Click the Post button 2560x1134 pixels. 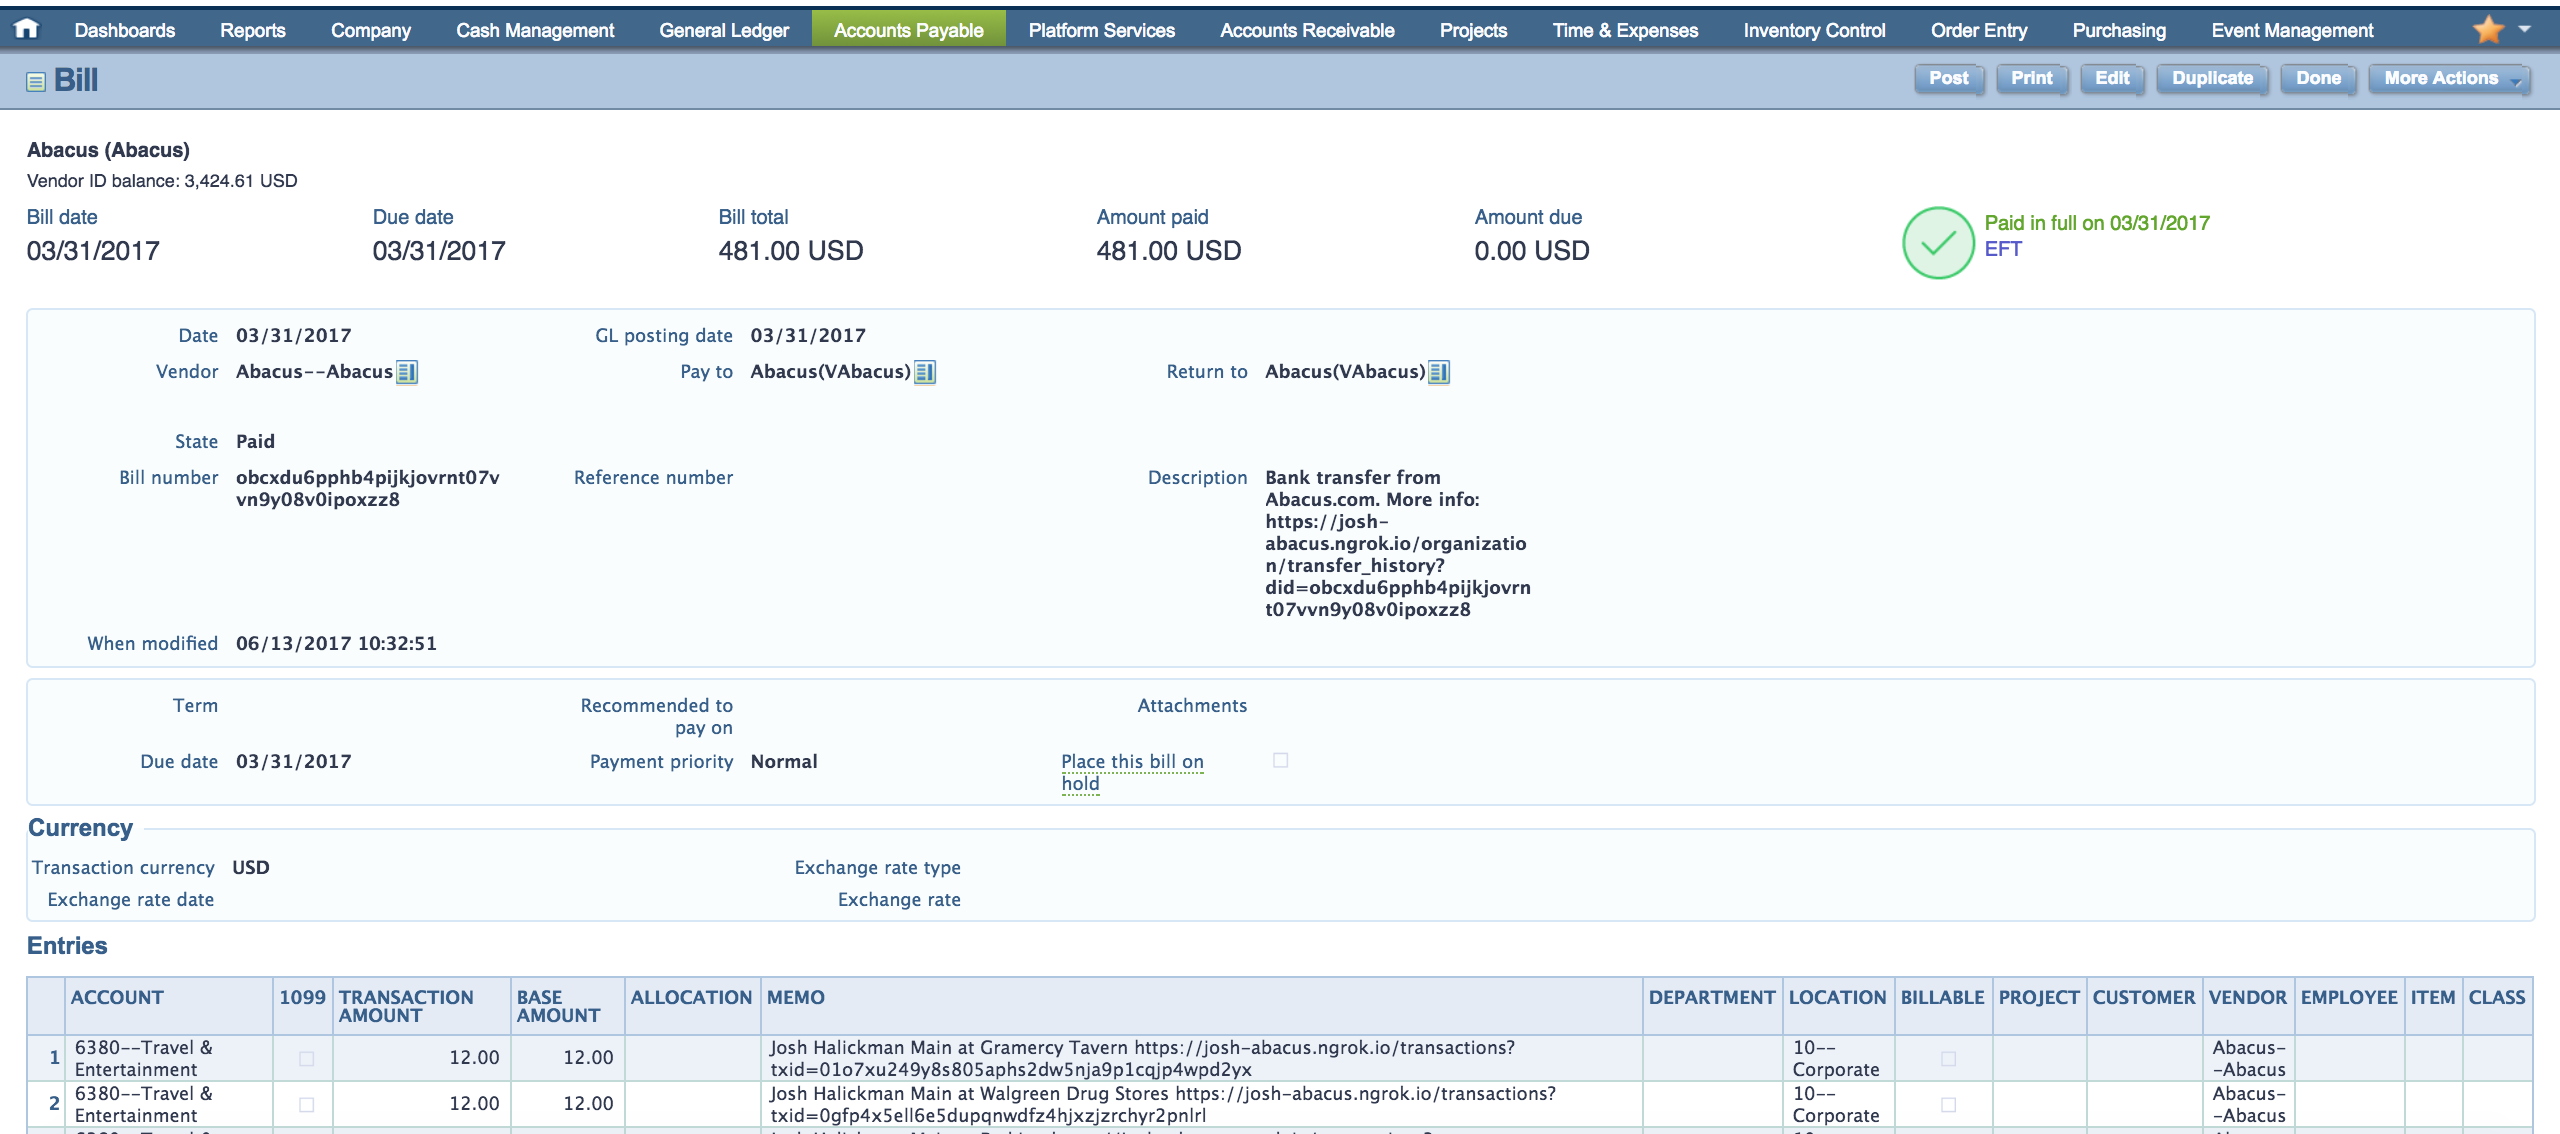coord(1947,78)
